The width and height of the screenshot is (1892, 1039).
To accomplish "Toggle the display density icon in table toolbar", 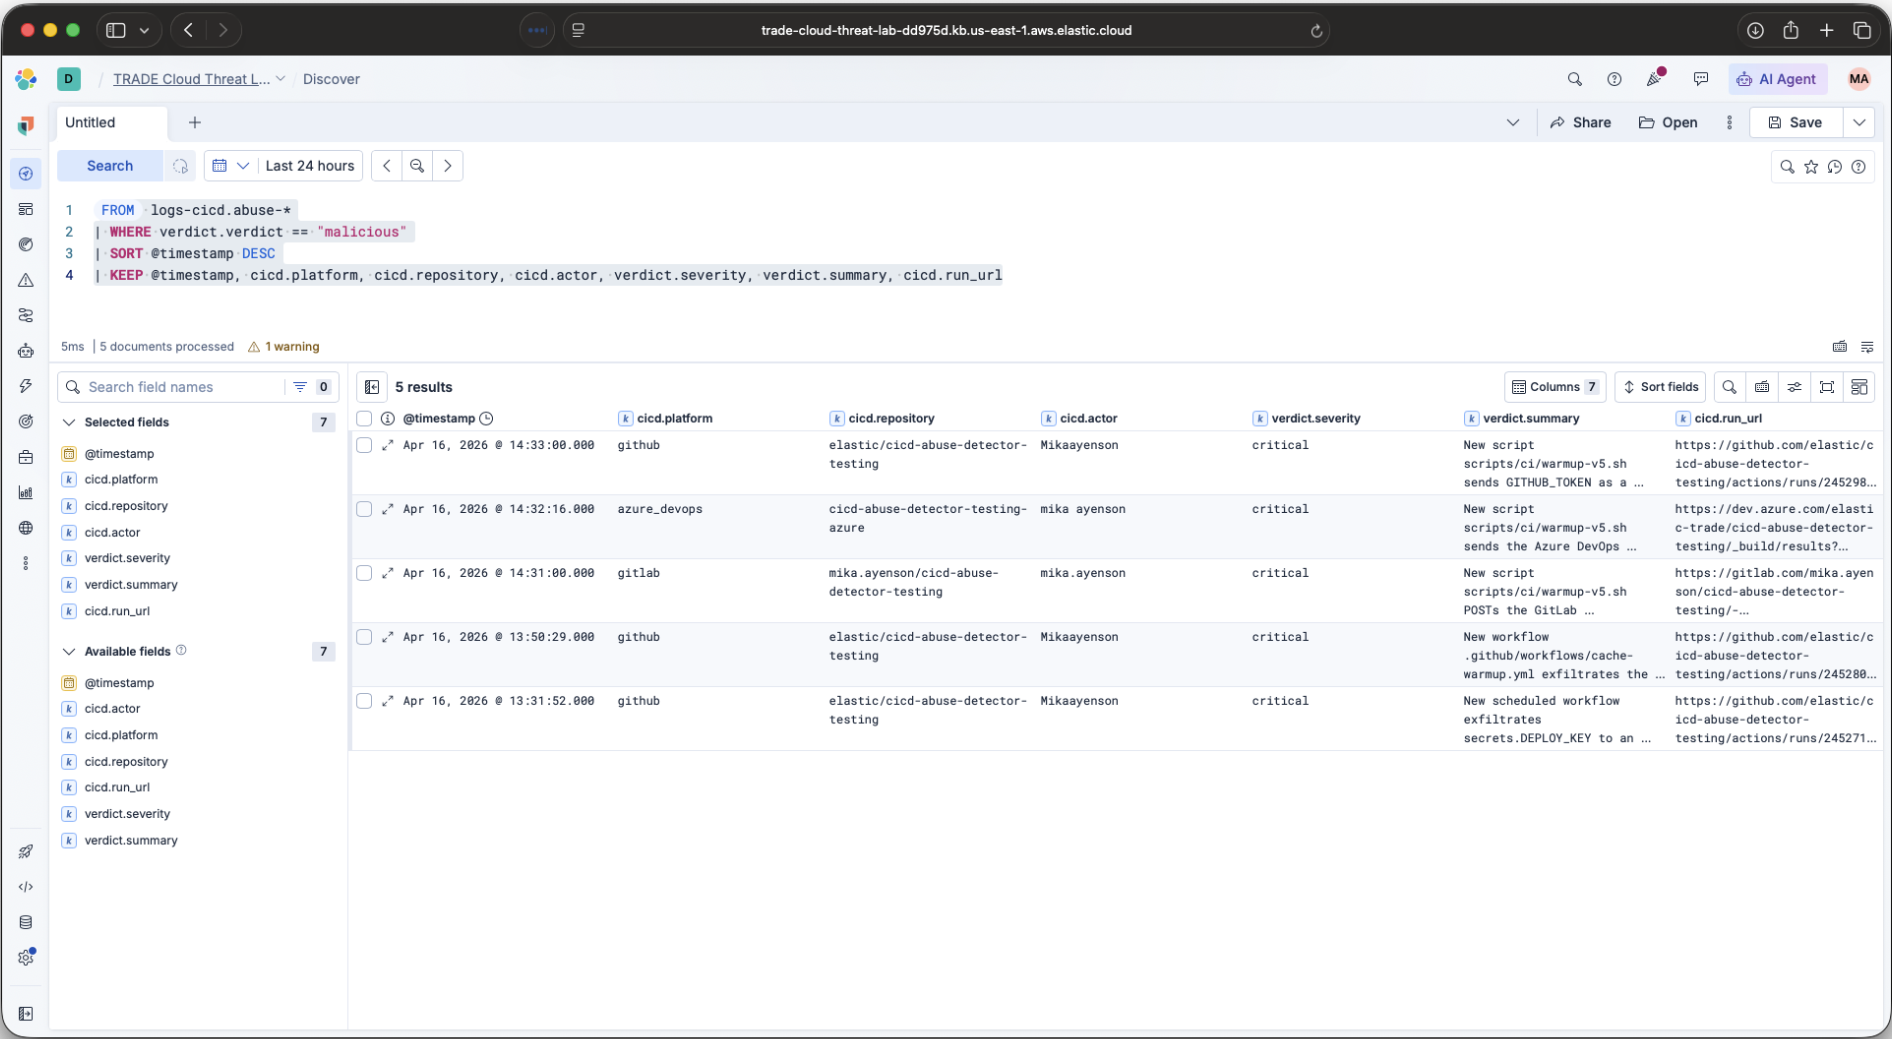I will click(1795, 387).
